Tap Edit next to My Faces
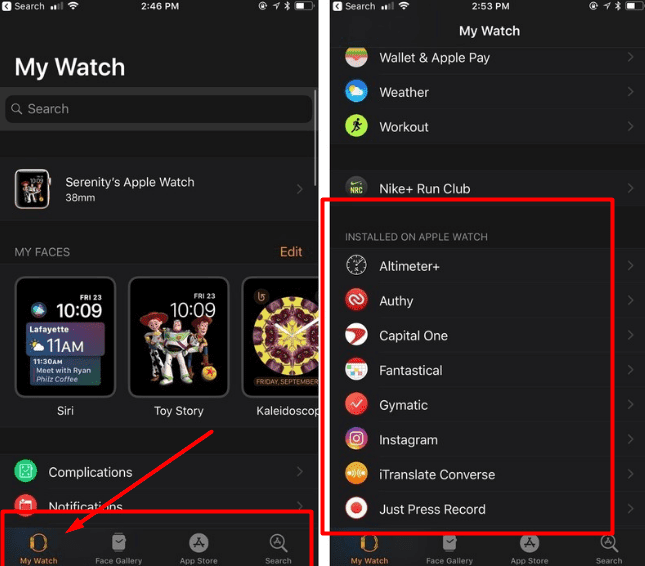This screenshot has height=566, width=645. pos(291,252)
